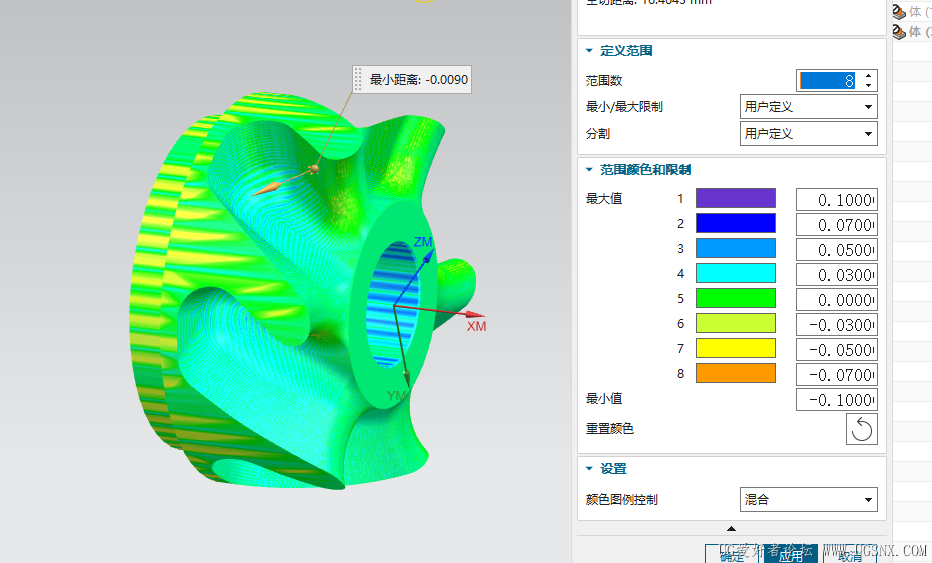
Task: Click the cyan swatch for range 4
Action: (x=736, y=273)
